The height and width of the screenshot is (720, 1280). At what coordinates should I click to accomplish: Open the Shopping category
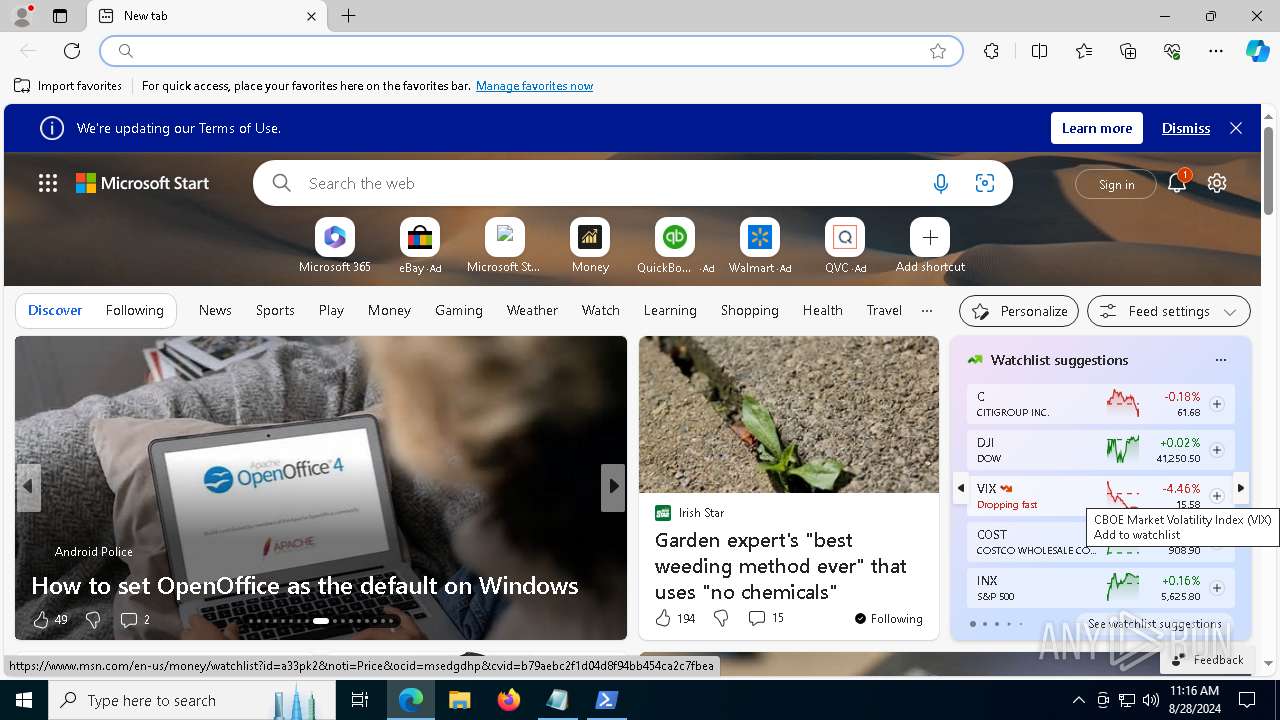[x=750, y=310]
